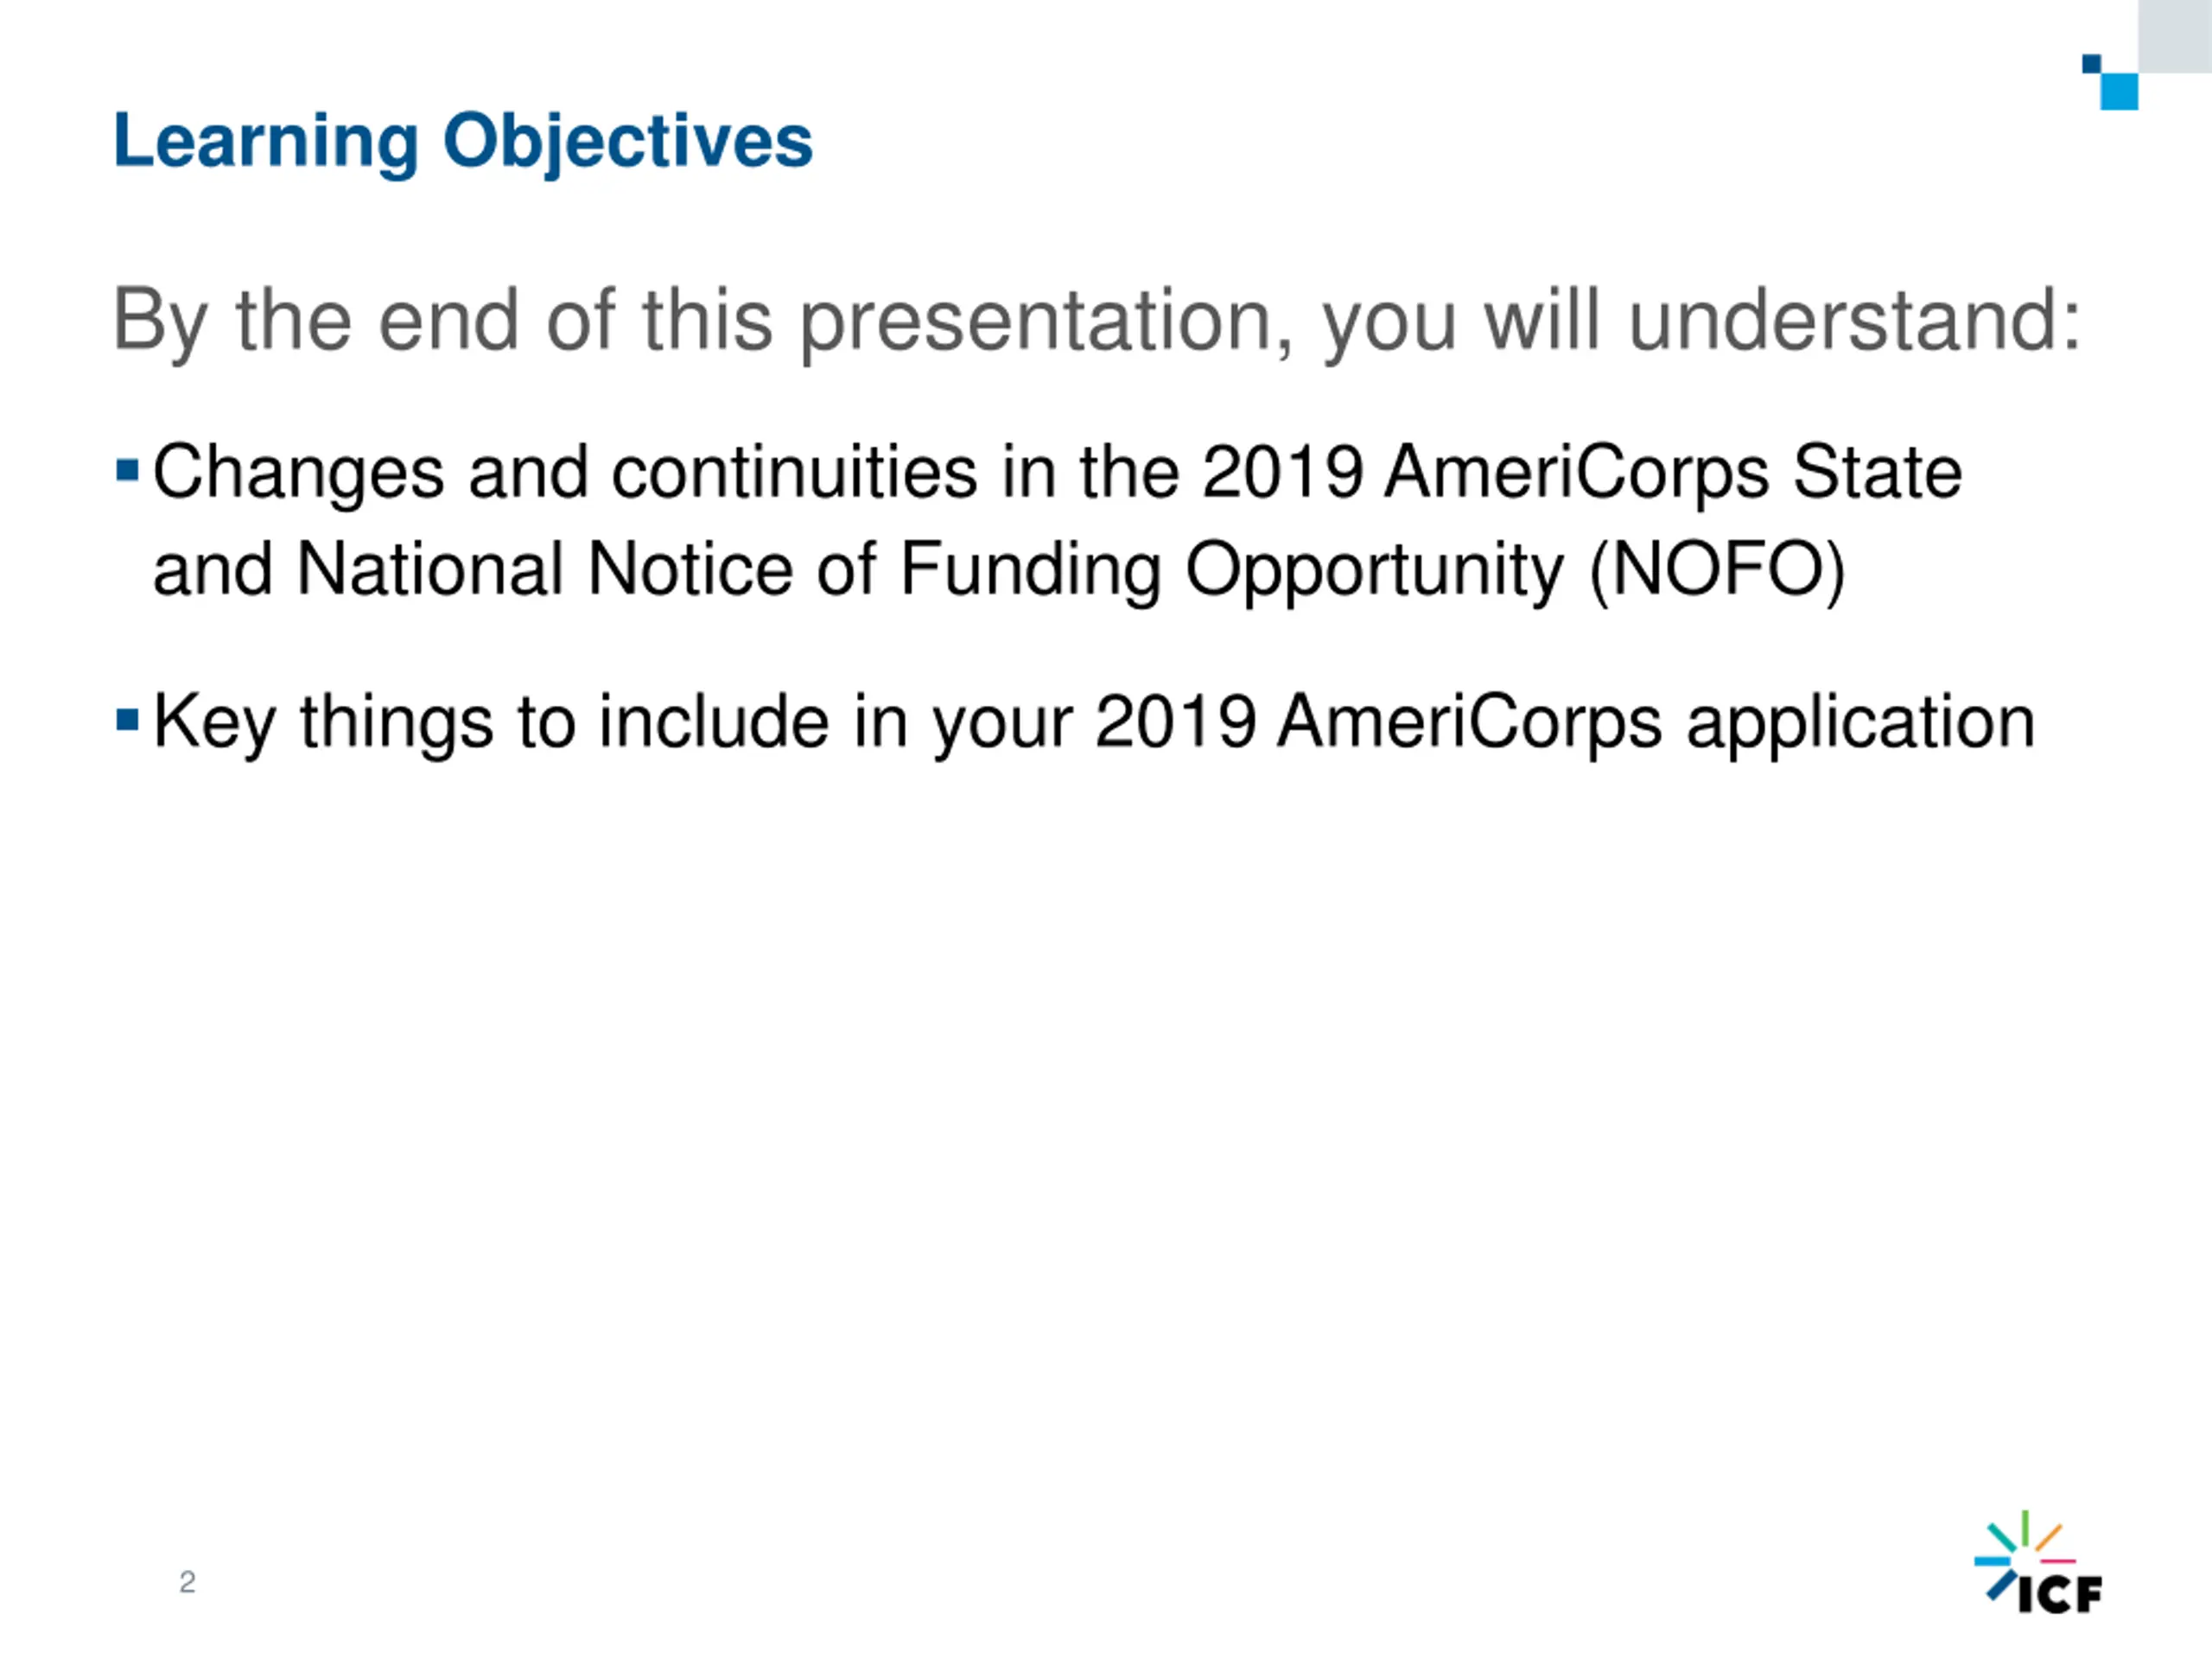The height and width of the screenshot is (1659, 2212).
Task: Click the word Objectives in the heading
Action: pos(628,142)
